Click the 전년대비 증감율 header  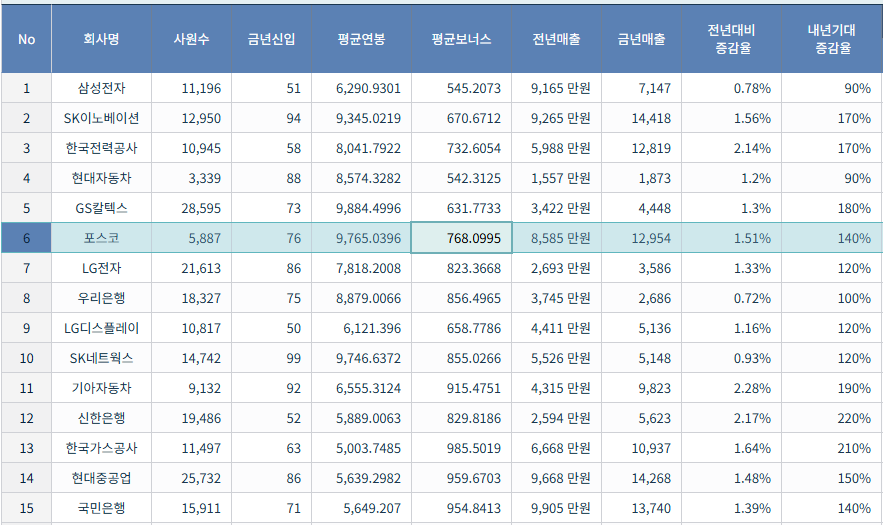(732, 39)
